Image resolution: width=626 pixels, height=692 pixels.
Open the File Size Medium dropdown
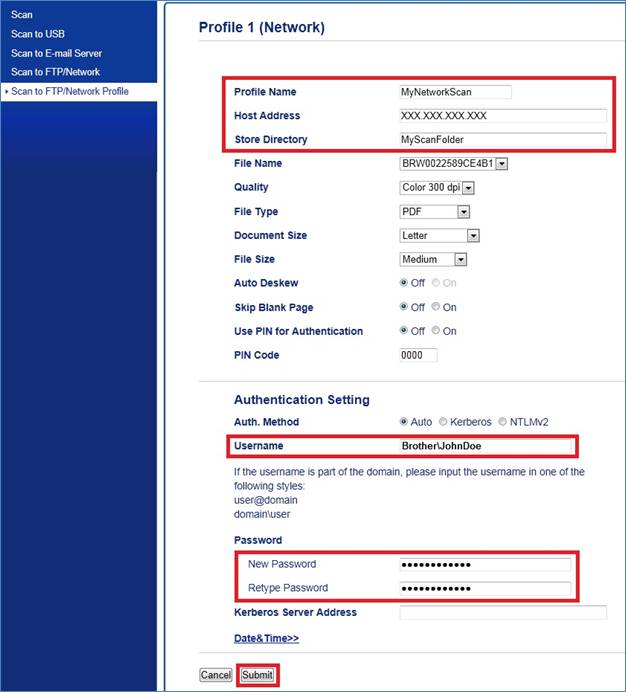click(433, 260)
